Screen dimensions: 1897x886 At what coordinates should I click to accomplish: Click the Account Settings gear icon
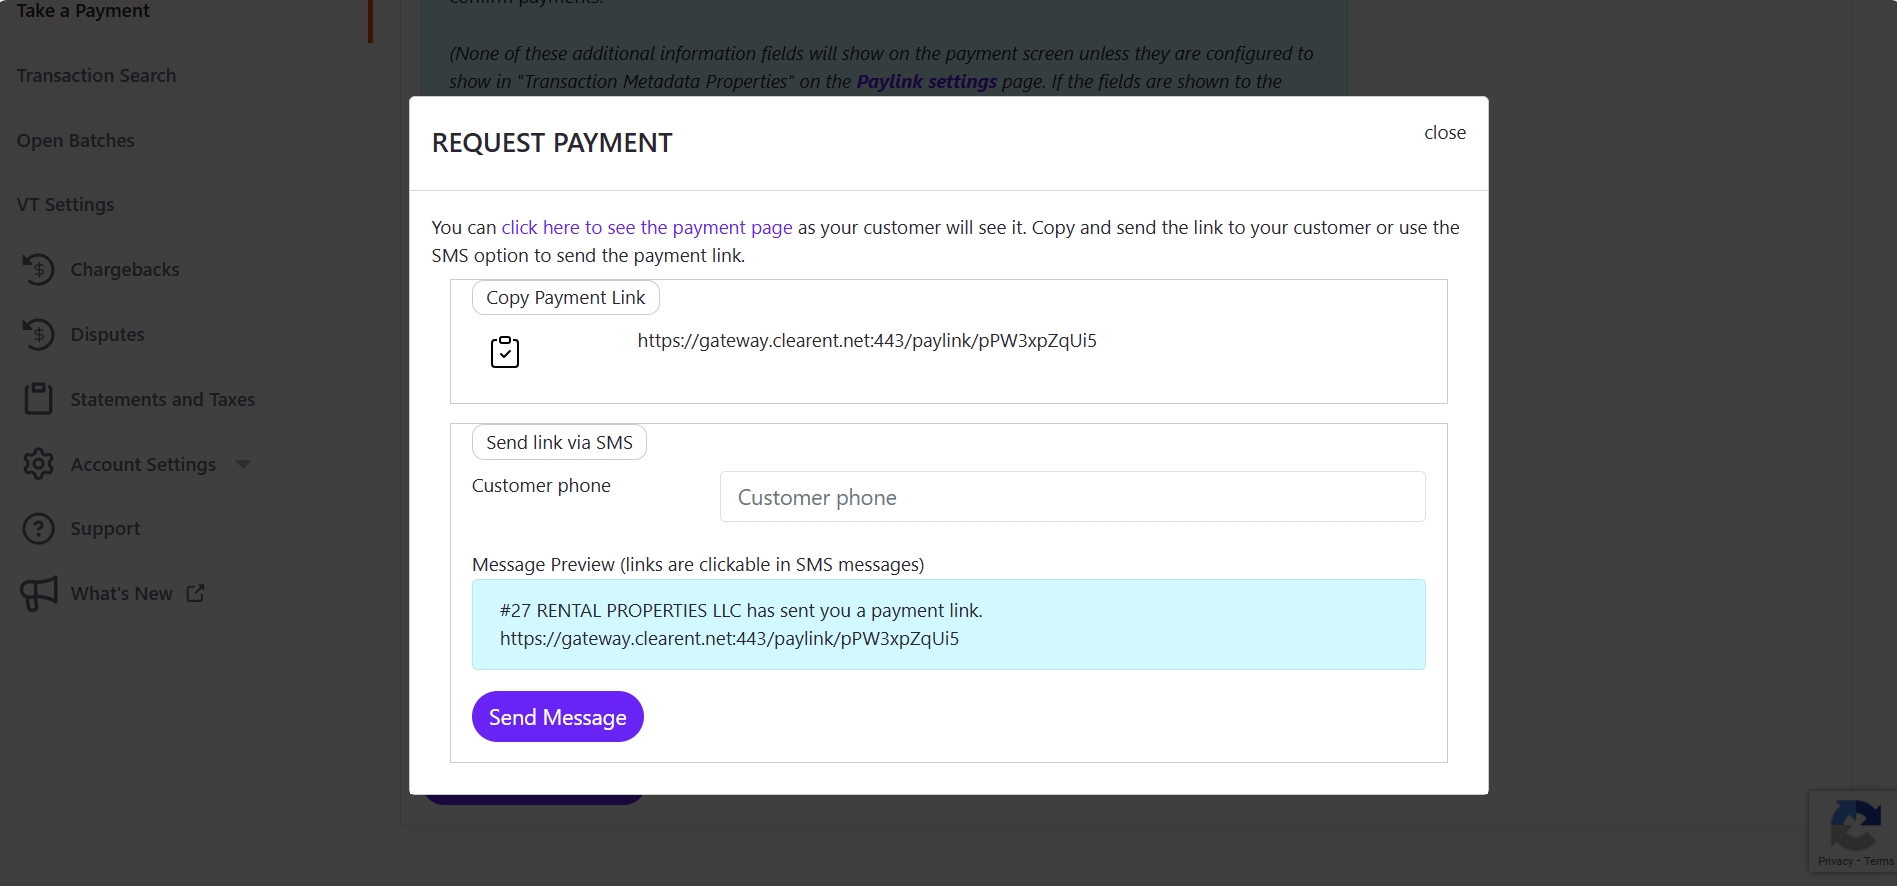pos(38,464)
